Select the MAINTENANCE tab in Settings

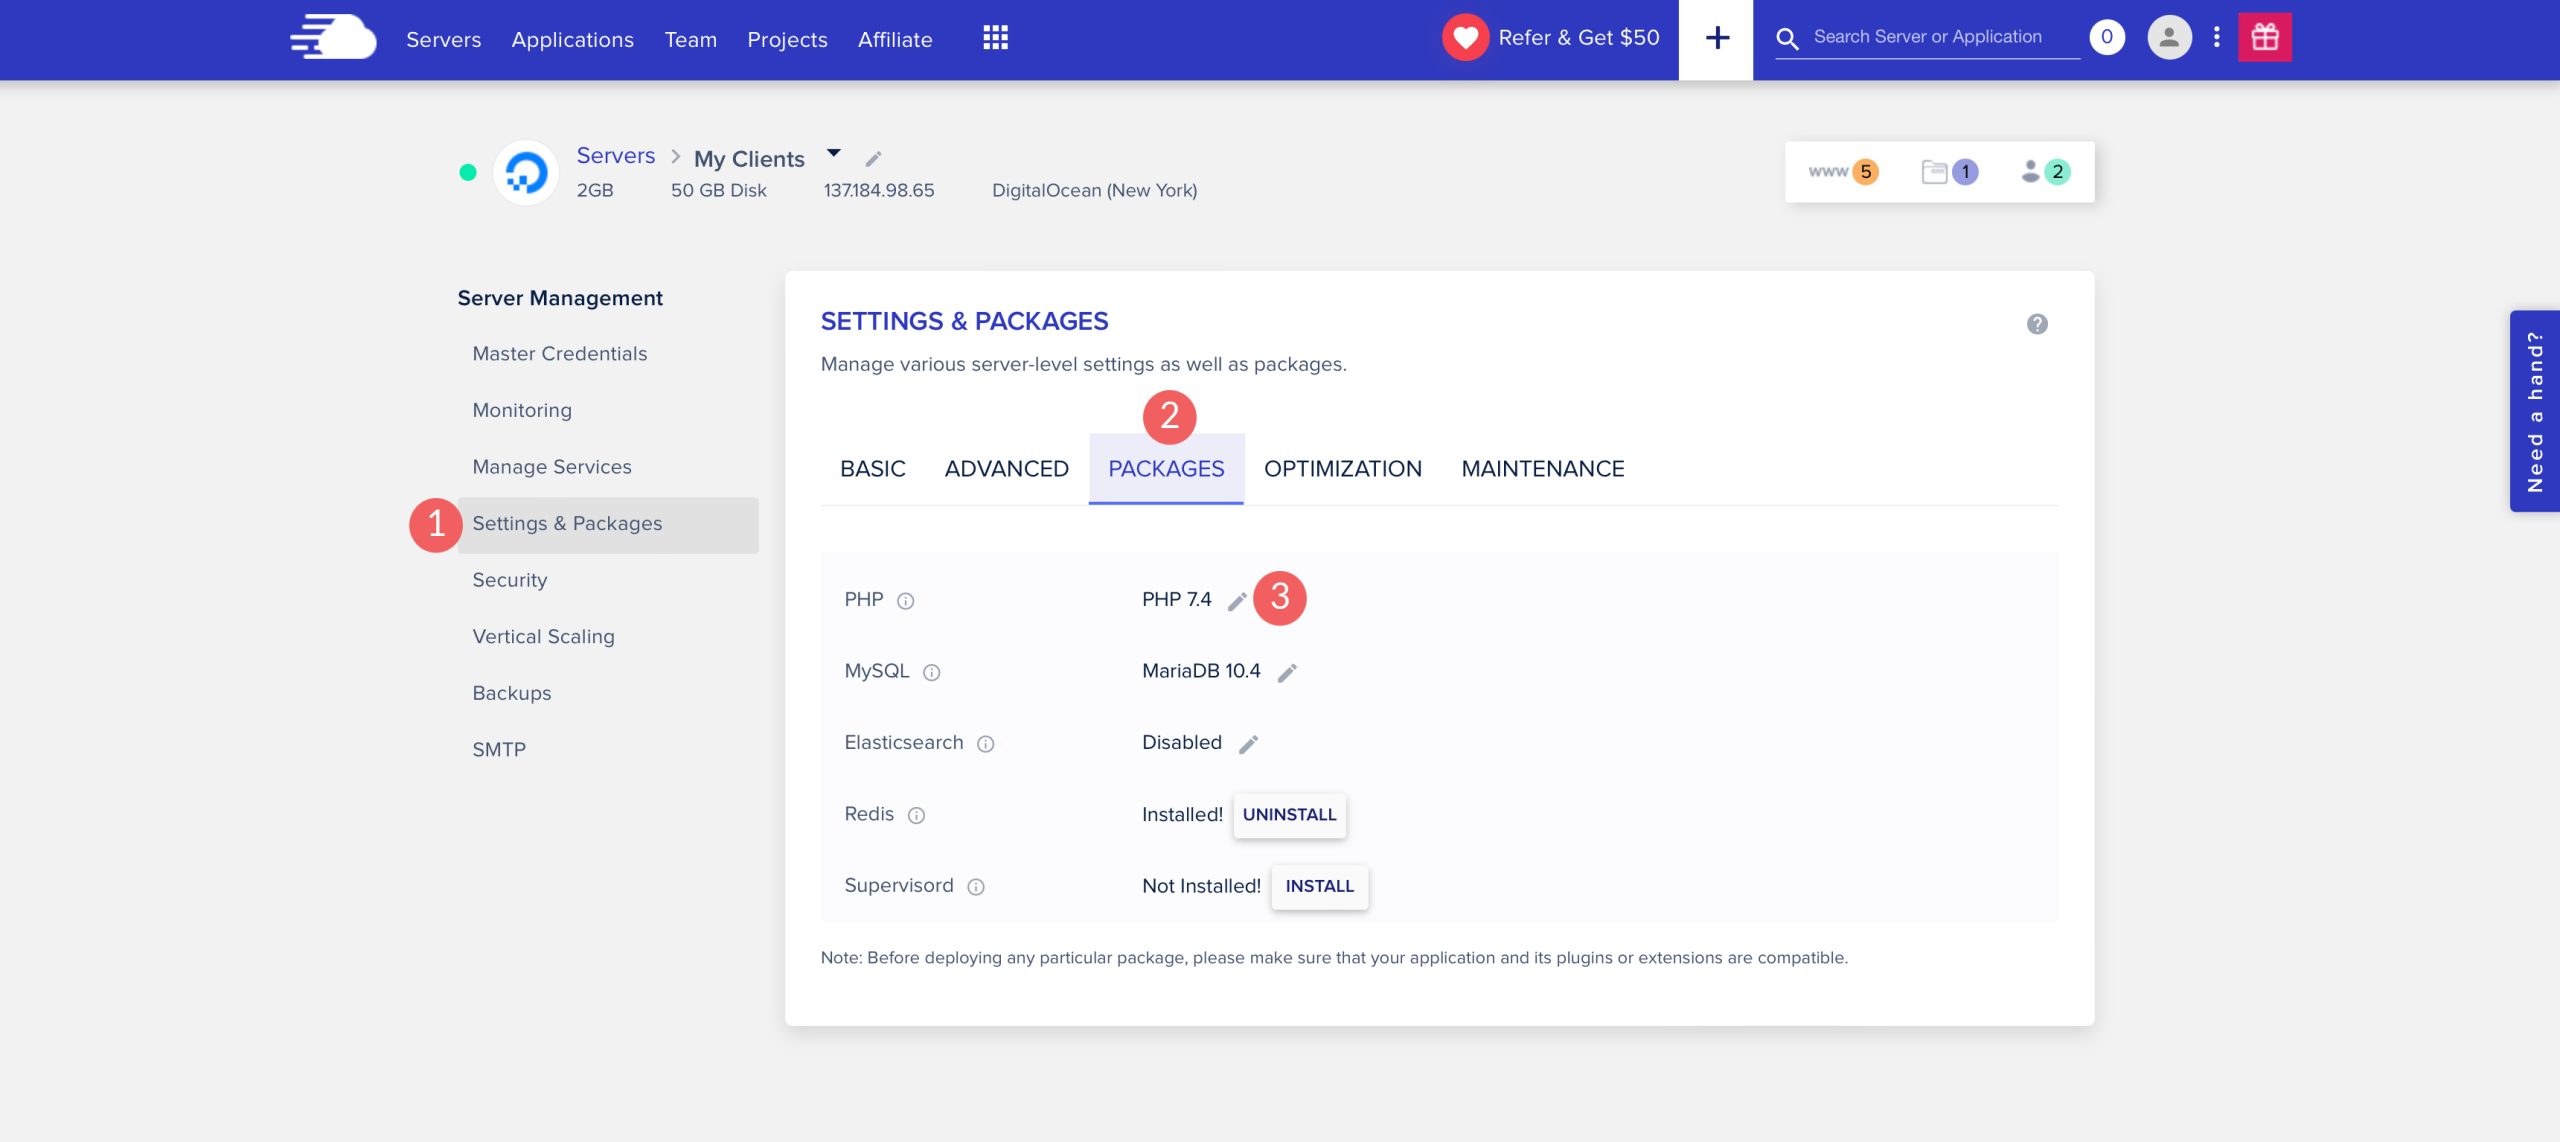tap(1541, 469)
